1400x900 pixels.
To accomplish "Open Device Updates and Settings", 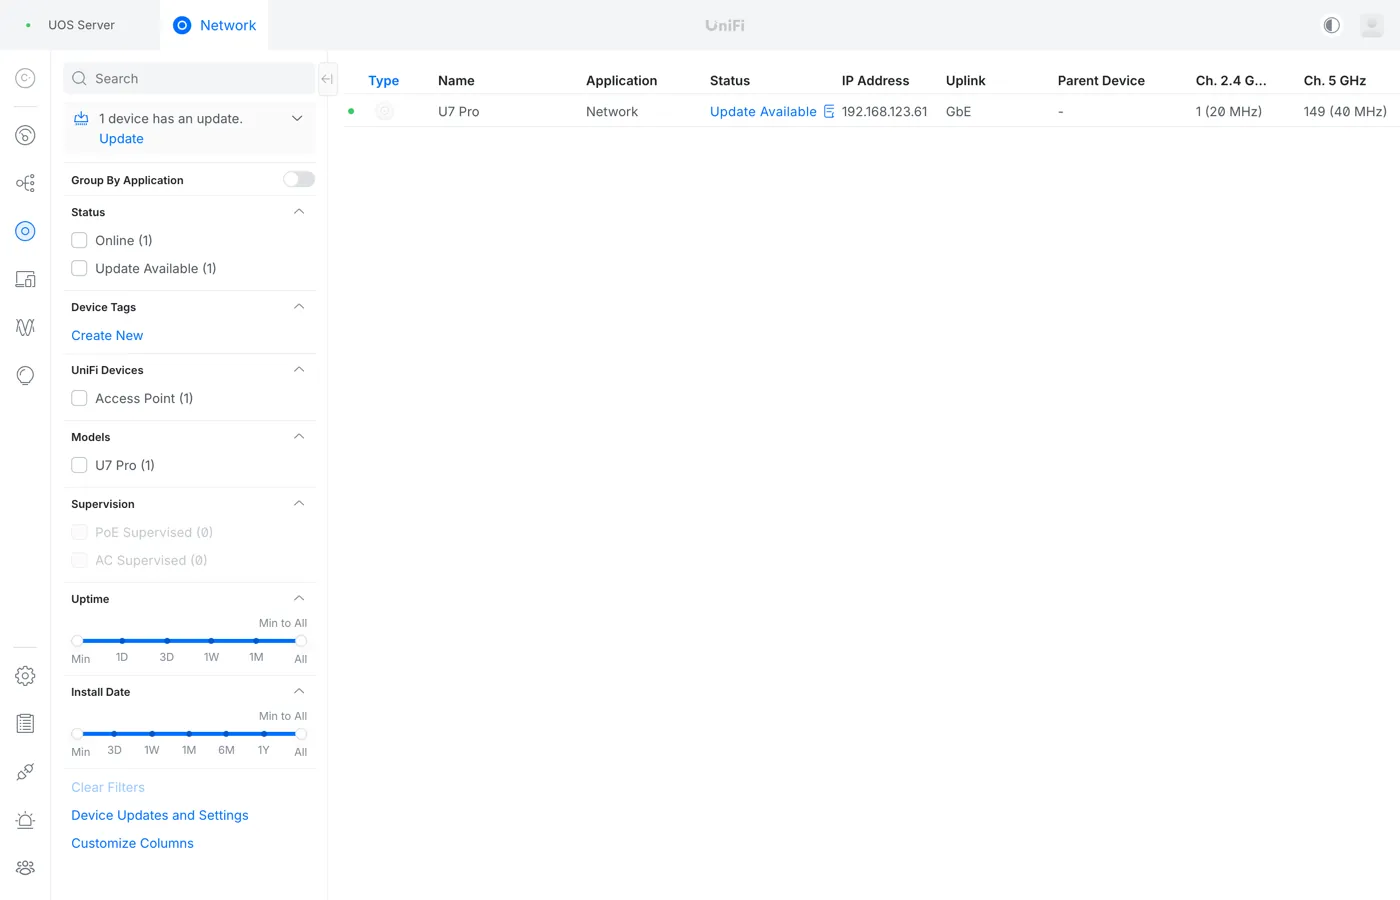I will coord(160,816).
